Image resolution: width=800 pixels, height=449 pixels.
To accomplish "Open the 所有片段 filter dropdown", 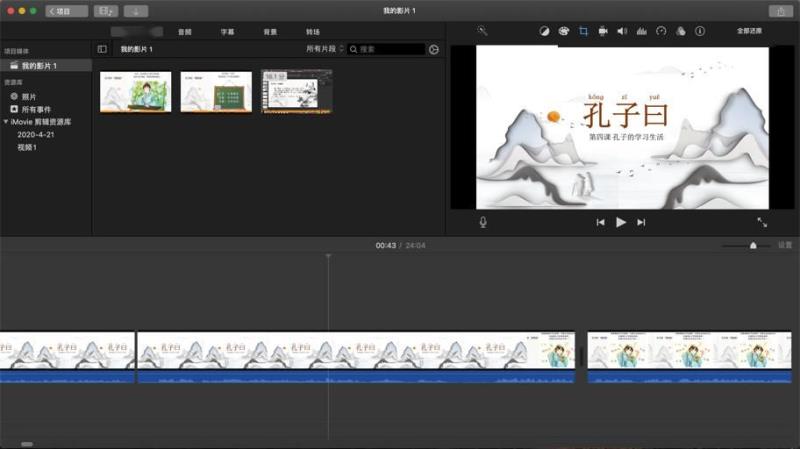I will (324, 49).
